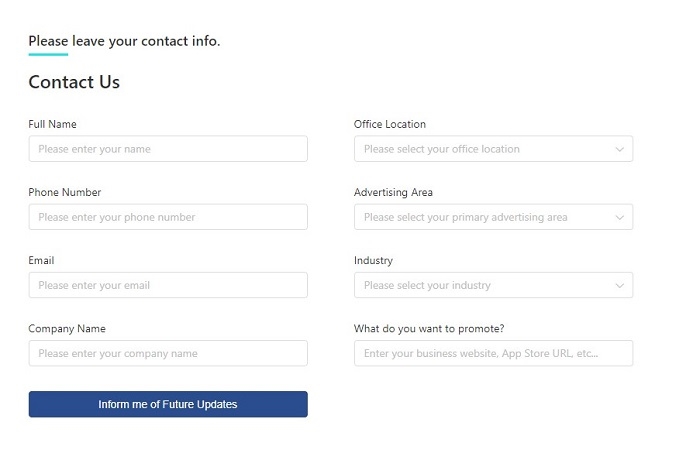Click the Office Location chevron arrow
The width and height of the screenshot is (700, 467).
pos(619,149)
